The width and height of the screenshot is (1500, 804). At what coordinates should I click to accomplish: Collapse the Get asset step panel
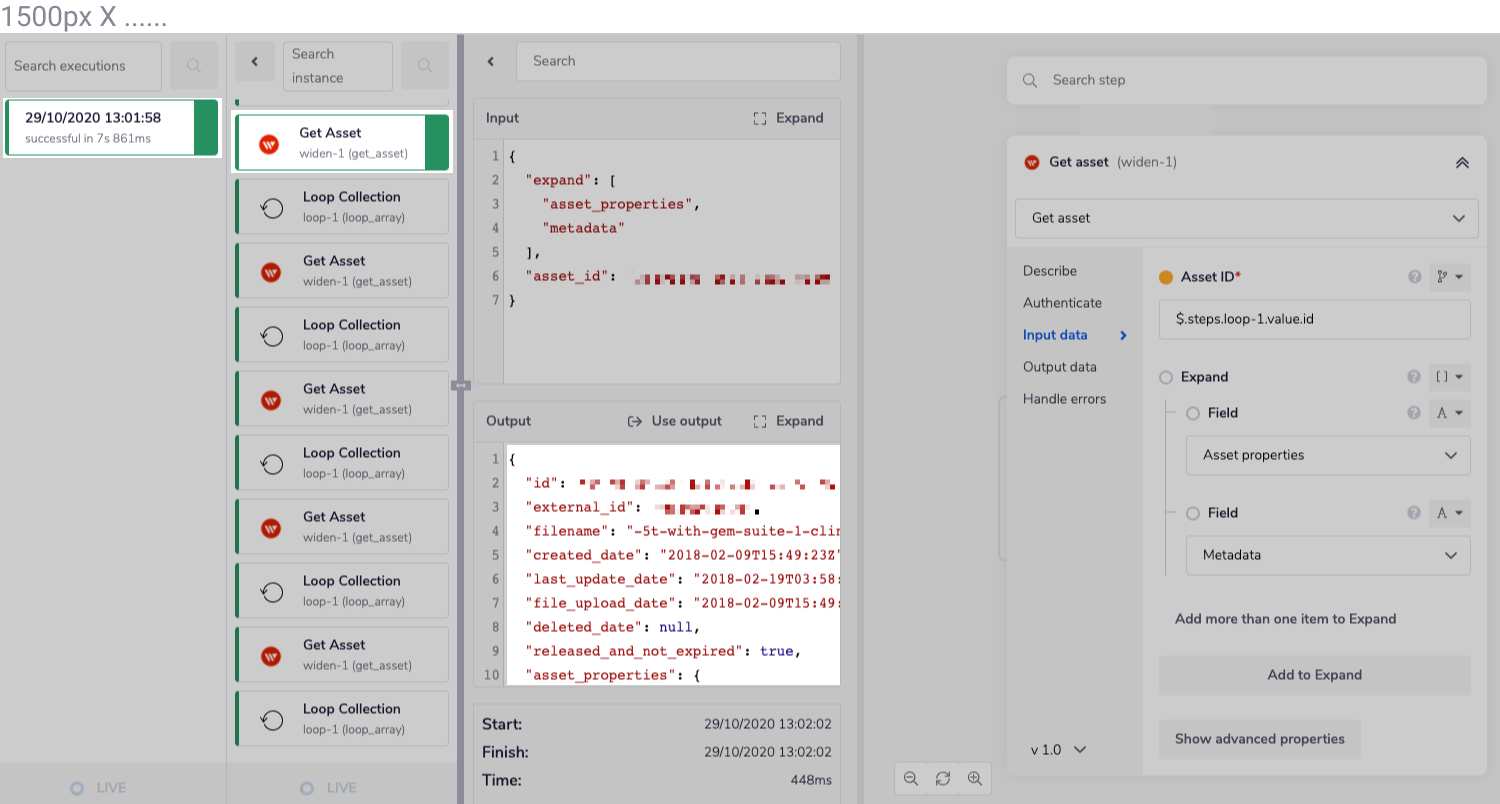[1462, 162]
